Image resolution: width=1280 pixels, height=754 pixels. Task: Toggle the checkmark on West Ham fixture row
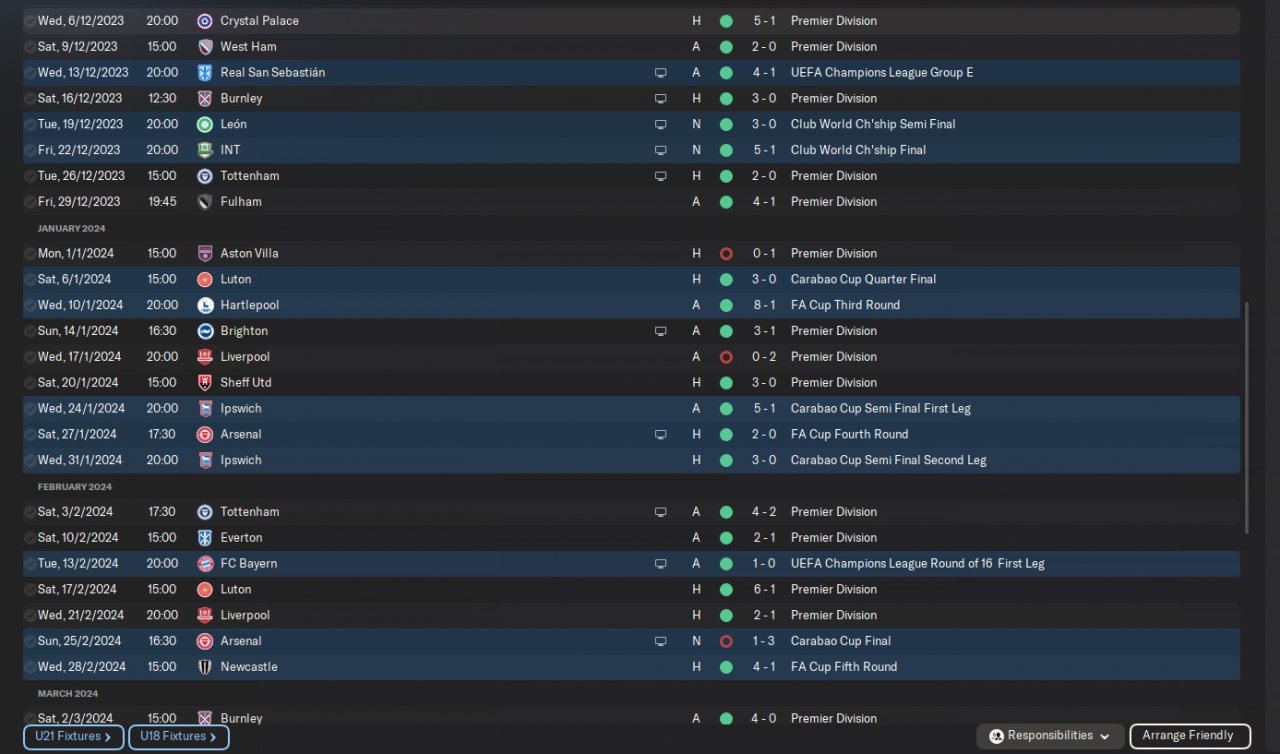[30, 47]
